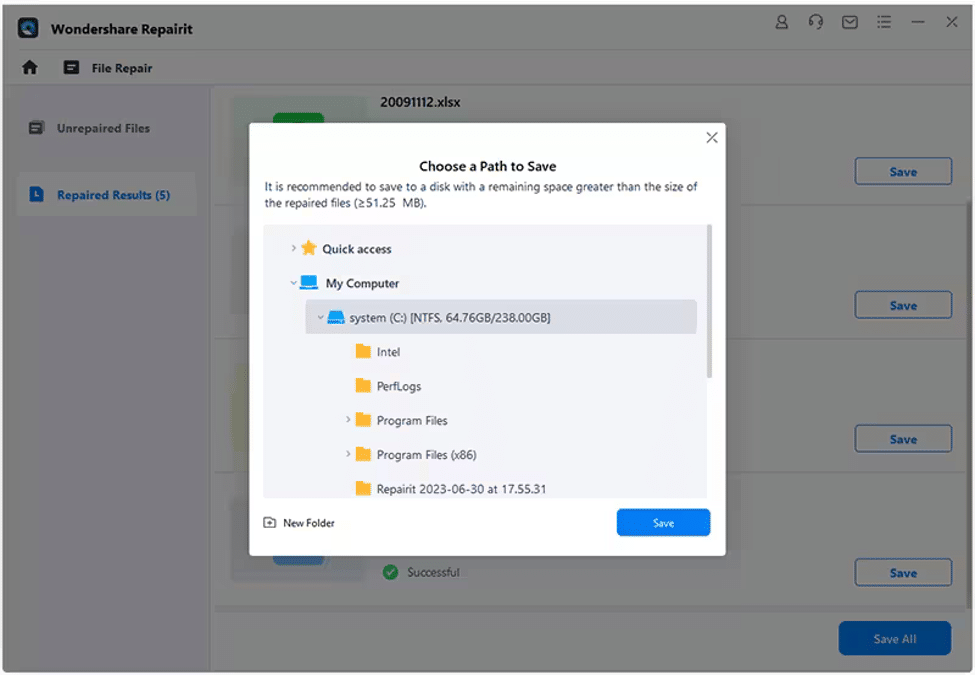Click the Wondershare Repairit logo icon
Viewport: 977px width, 675px height.
(x=28, y=29)
